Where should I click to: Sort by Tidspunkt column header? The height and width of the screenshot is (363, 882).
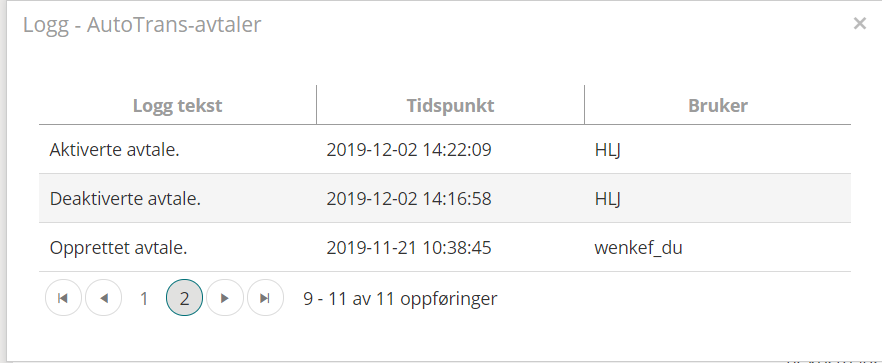click(x=451, y=105)
